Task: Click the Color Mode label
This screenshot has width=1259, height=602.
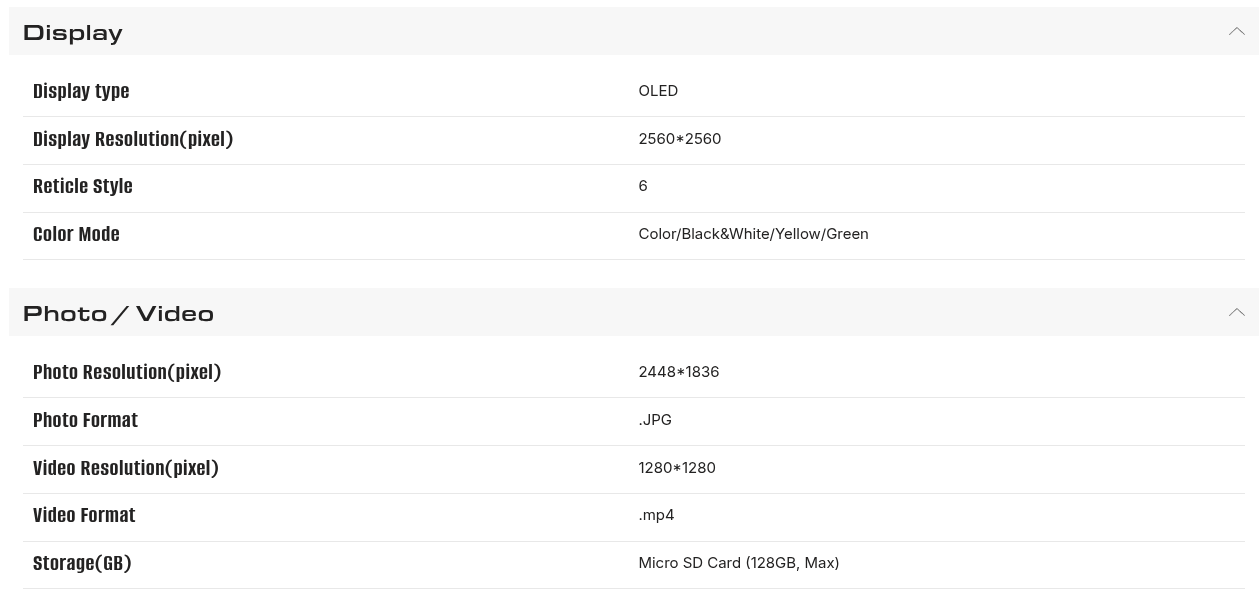Action: pyautogui.click(x=76, y=234)
